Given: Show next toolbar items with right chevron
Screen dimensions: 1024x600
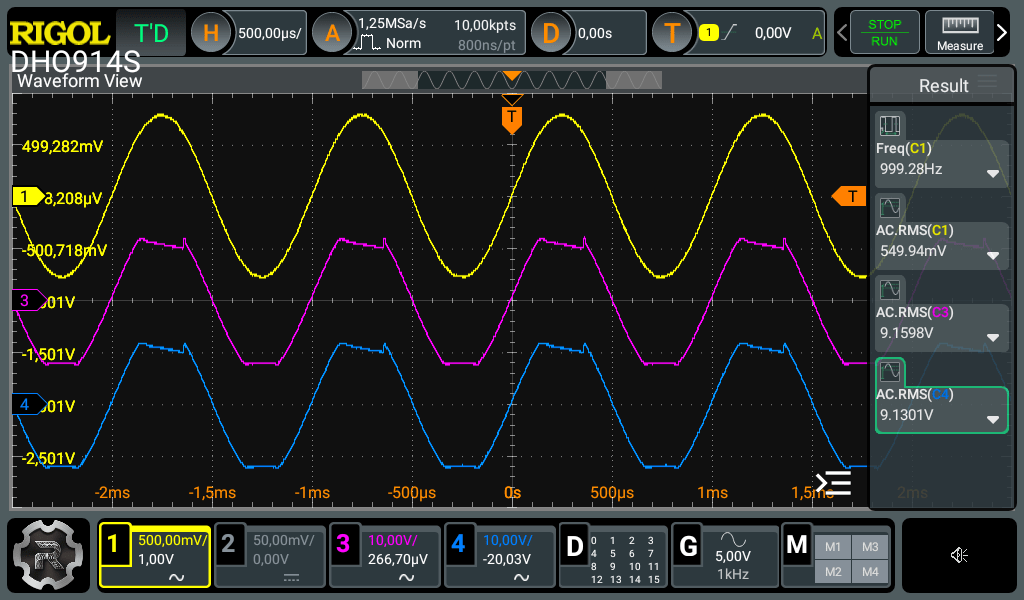Looking at the screenshot, I should pos(1002,32).
